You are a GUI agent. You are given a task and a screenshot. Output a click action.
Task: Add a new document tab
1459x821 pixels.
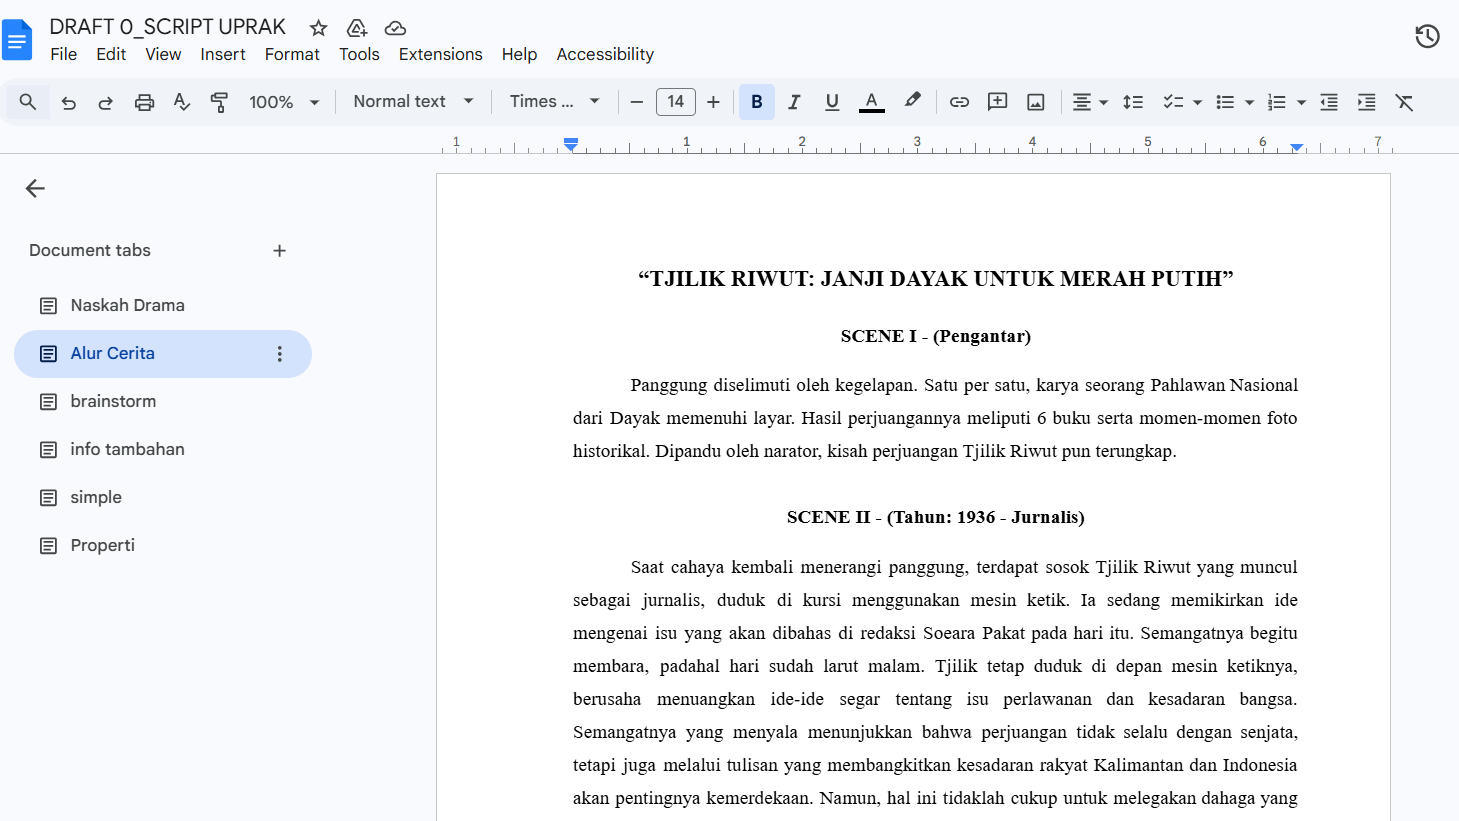[x=280, y=251]
